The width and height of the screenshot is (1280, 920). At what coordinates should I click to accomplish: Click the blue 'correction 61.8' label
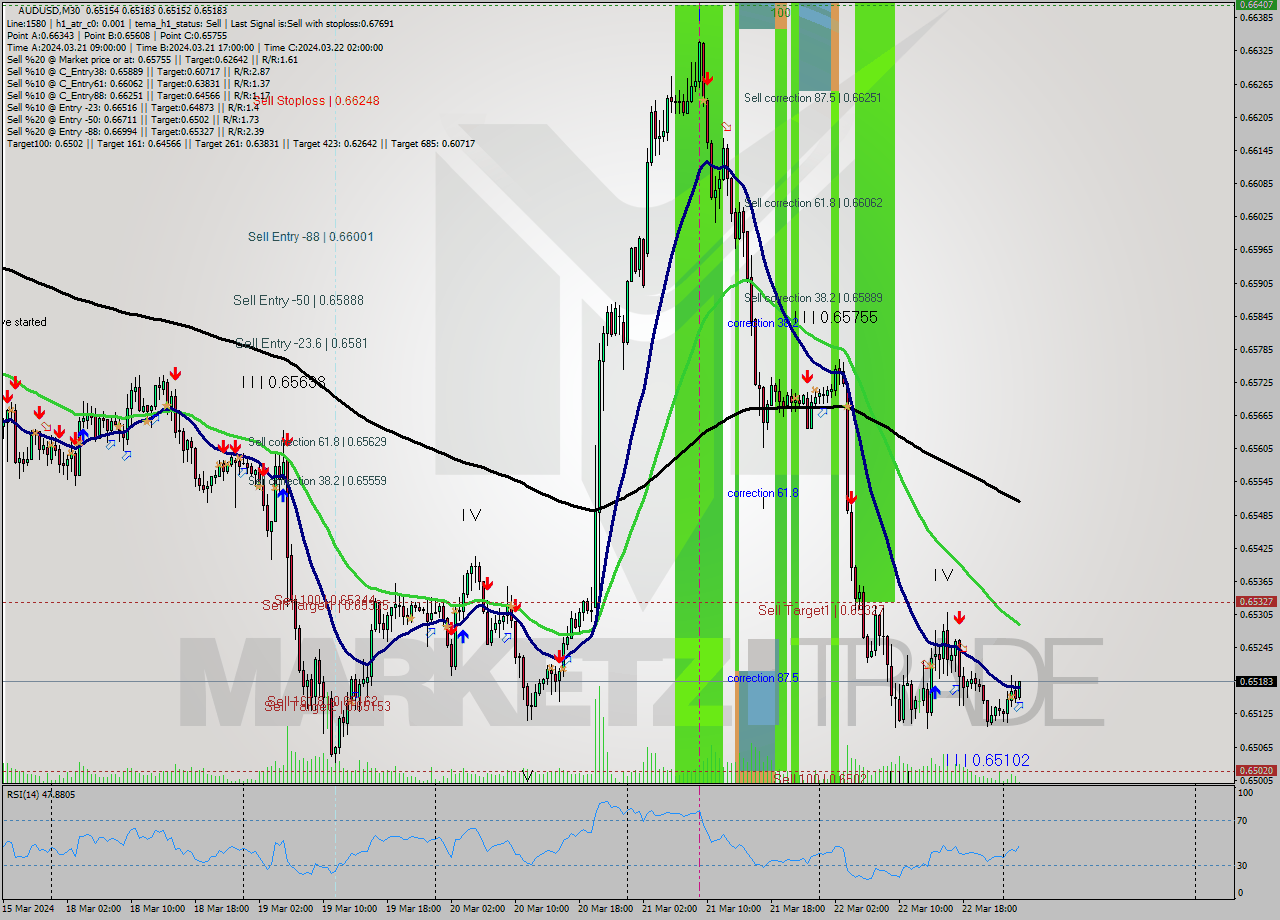763,493
